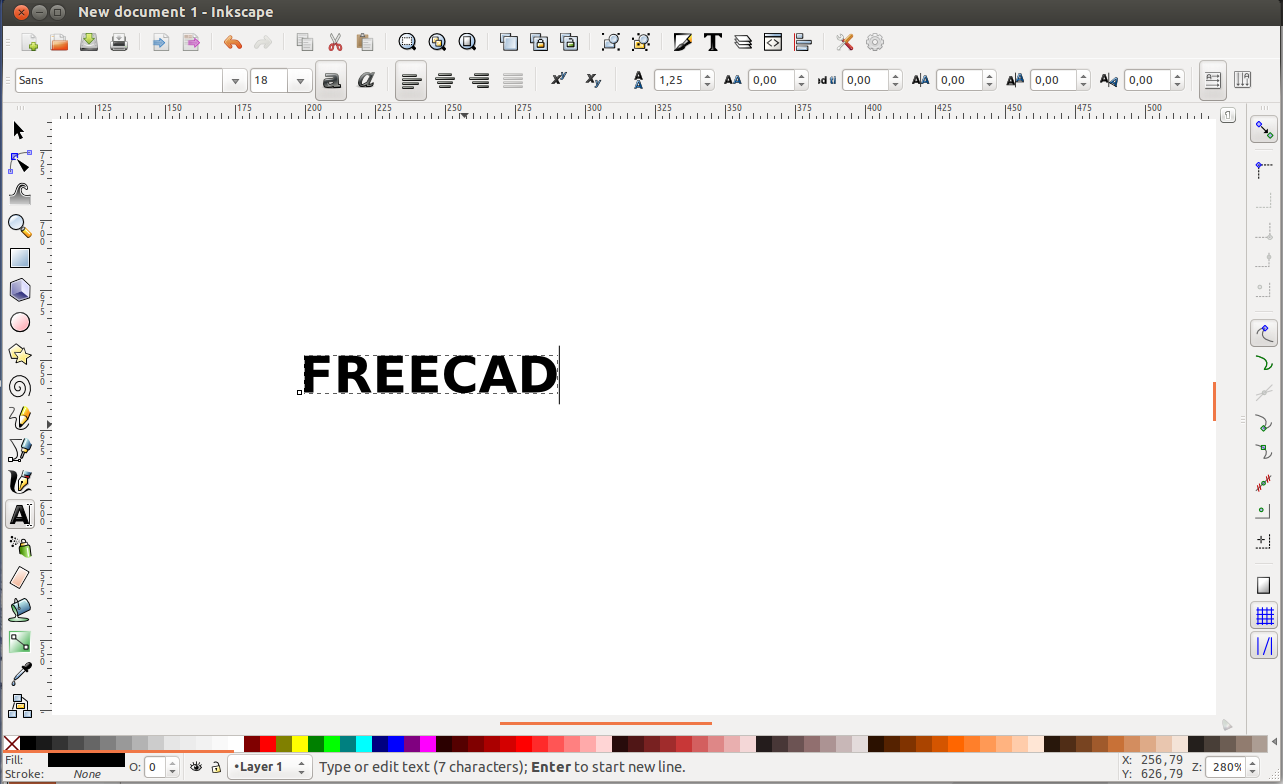
Task: Select the Selector arrow tool
Action: click(x=19, y=130)
